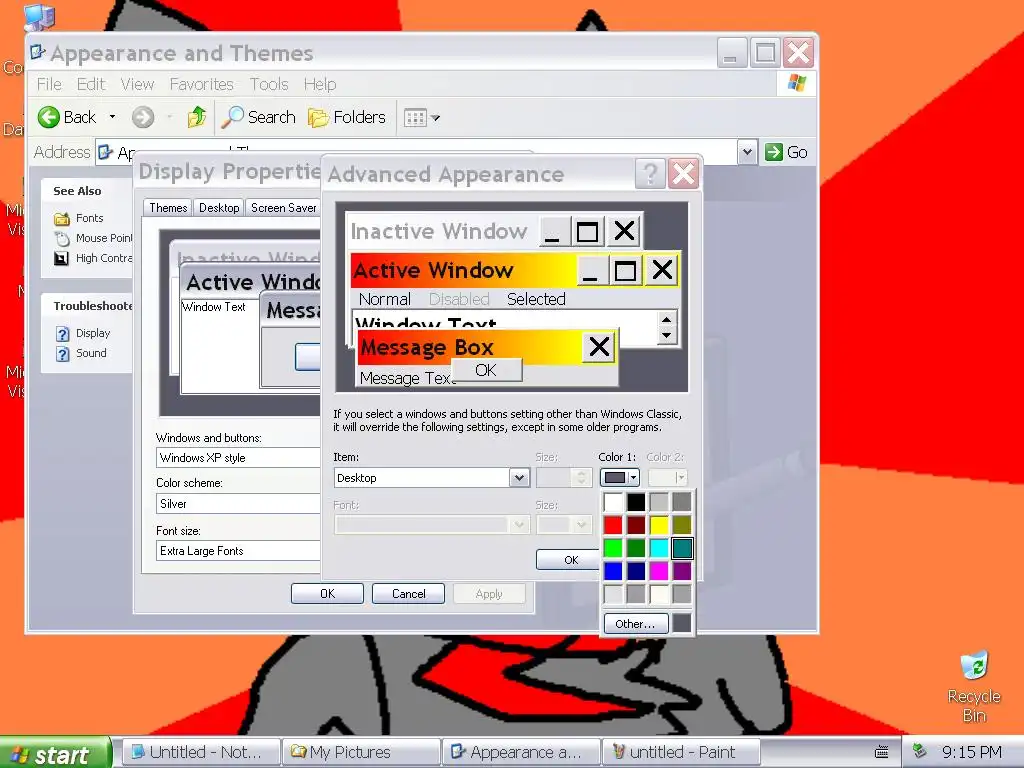
Task: Pick the lime green color swatch
Action: [613, 548]
